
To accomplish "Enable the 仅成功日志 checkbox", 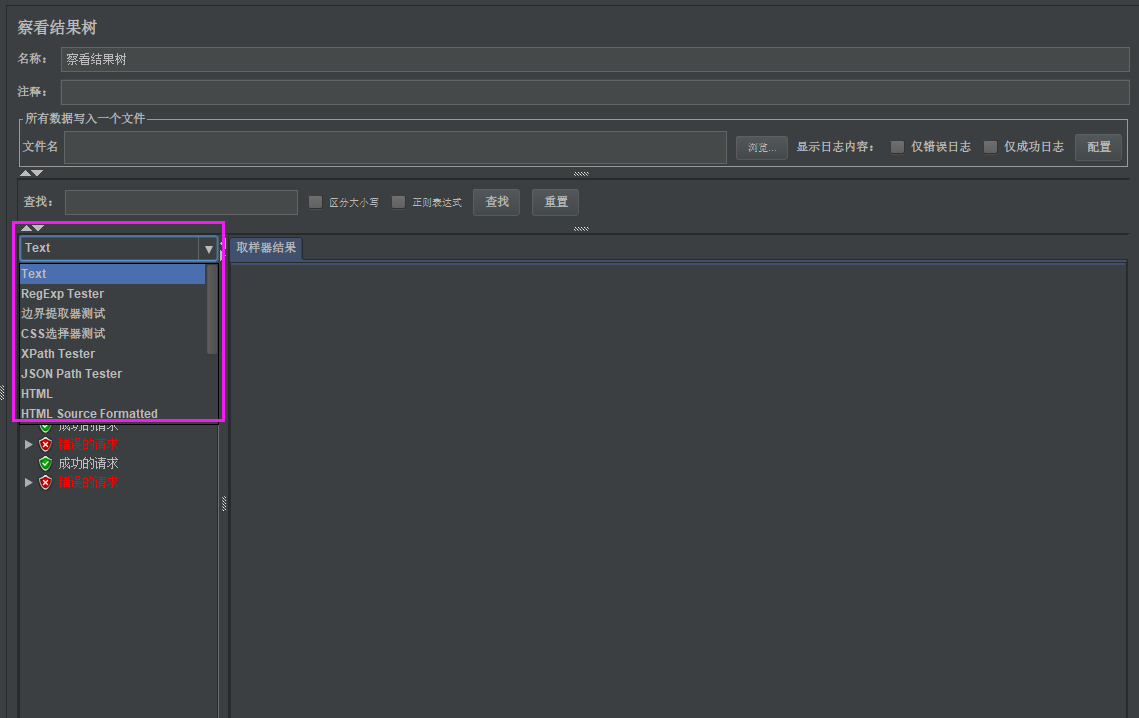I will pyautogui.click(x=988, y=146).
